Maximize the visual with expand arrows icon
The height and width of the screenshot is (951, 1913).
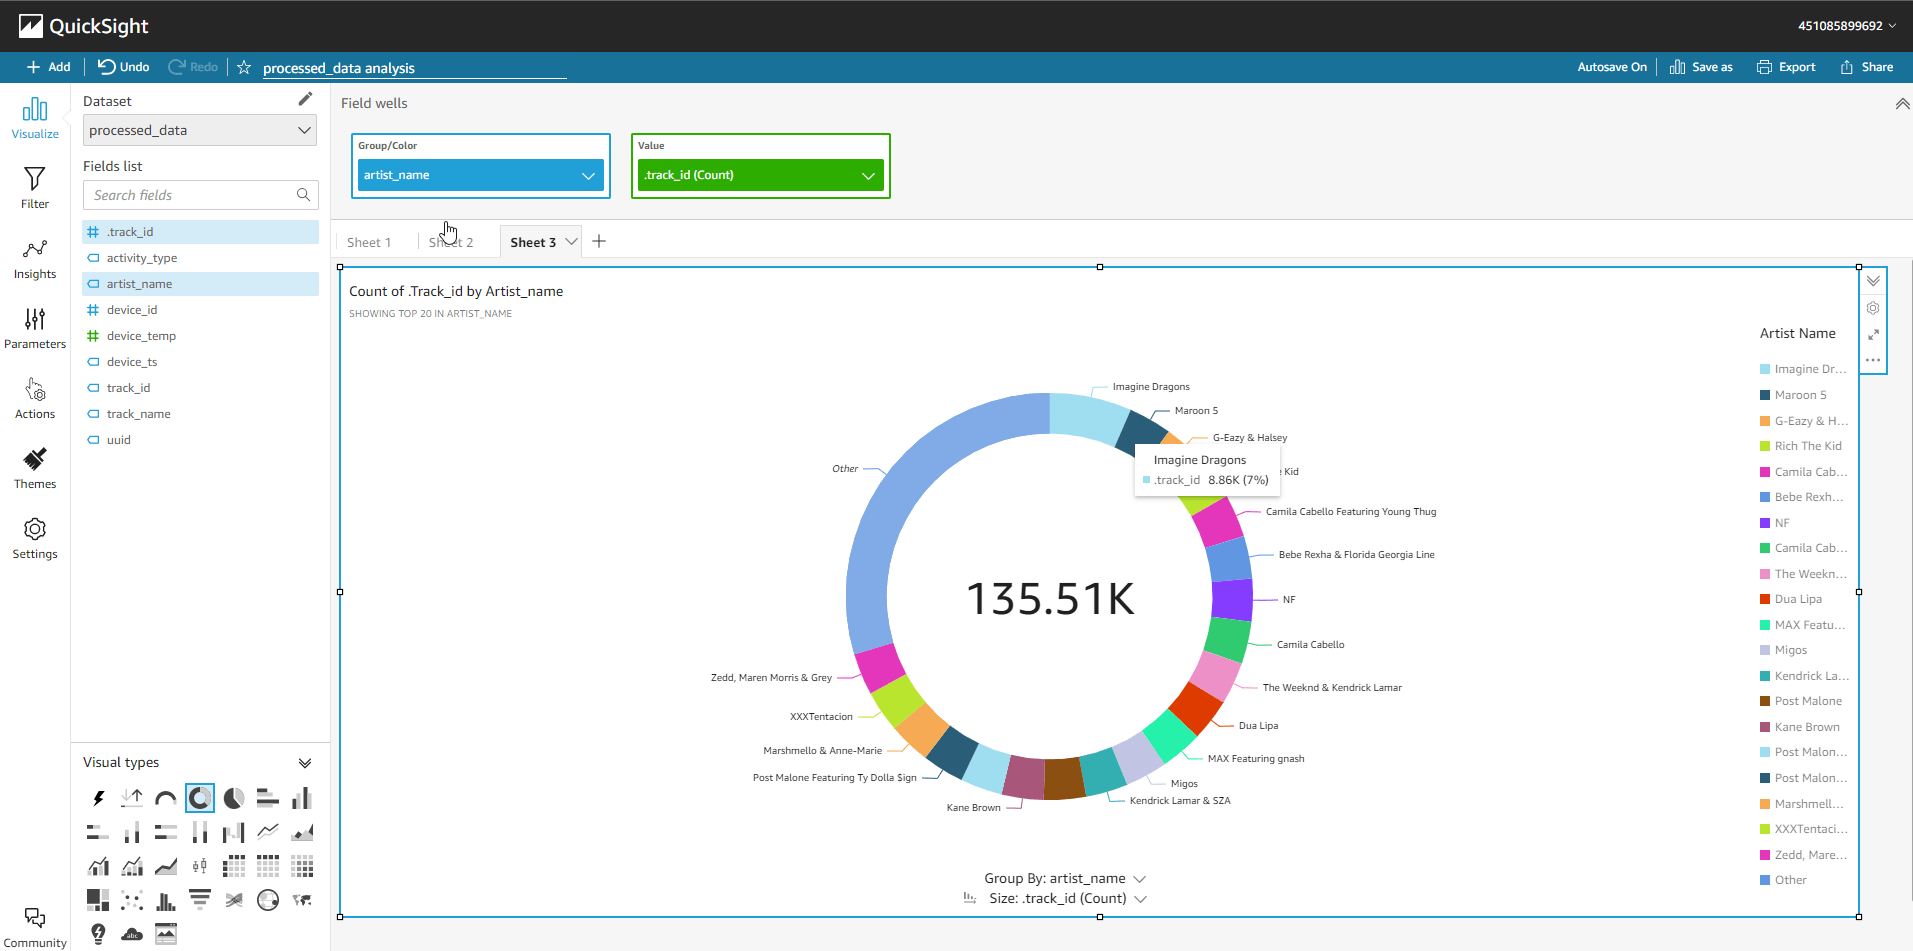(1873, 334)
